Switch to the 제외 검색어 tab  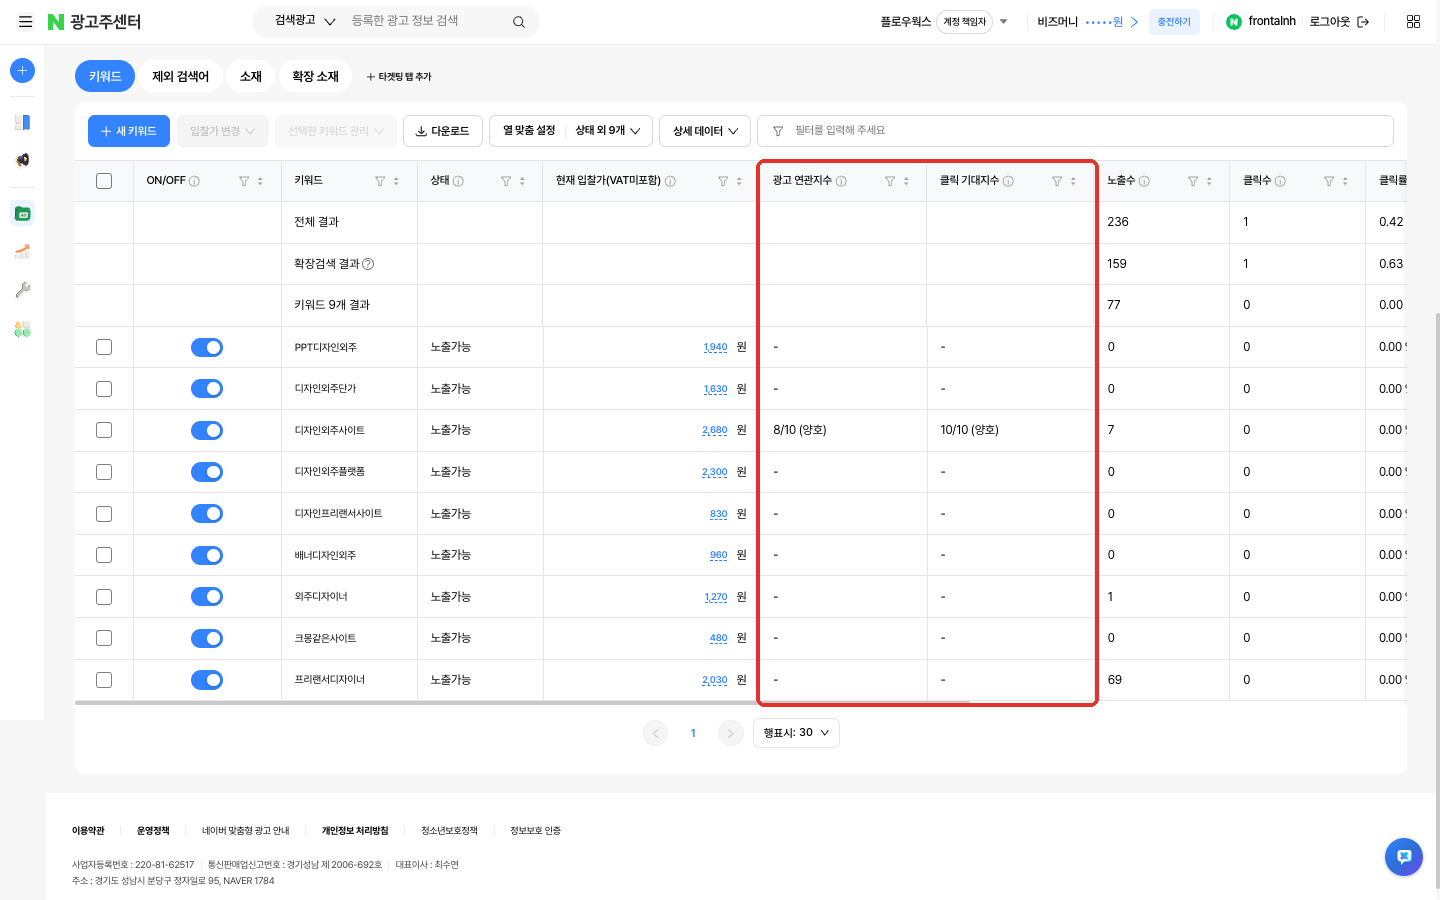pyautogui.click(x=180, y=76)
